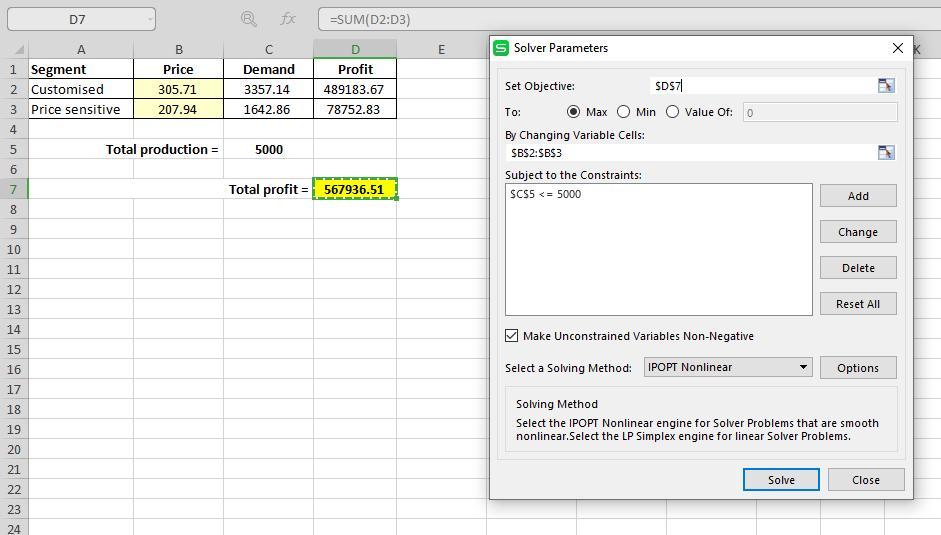Viewport: 941px width, 535px height.
Task: Close Solver Parameters dialog with the X
Action: (x=898, y=48)
